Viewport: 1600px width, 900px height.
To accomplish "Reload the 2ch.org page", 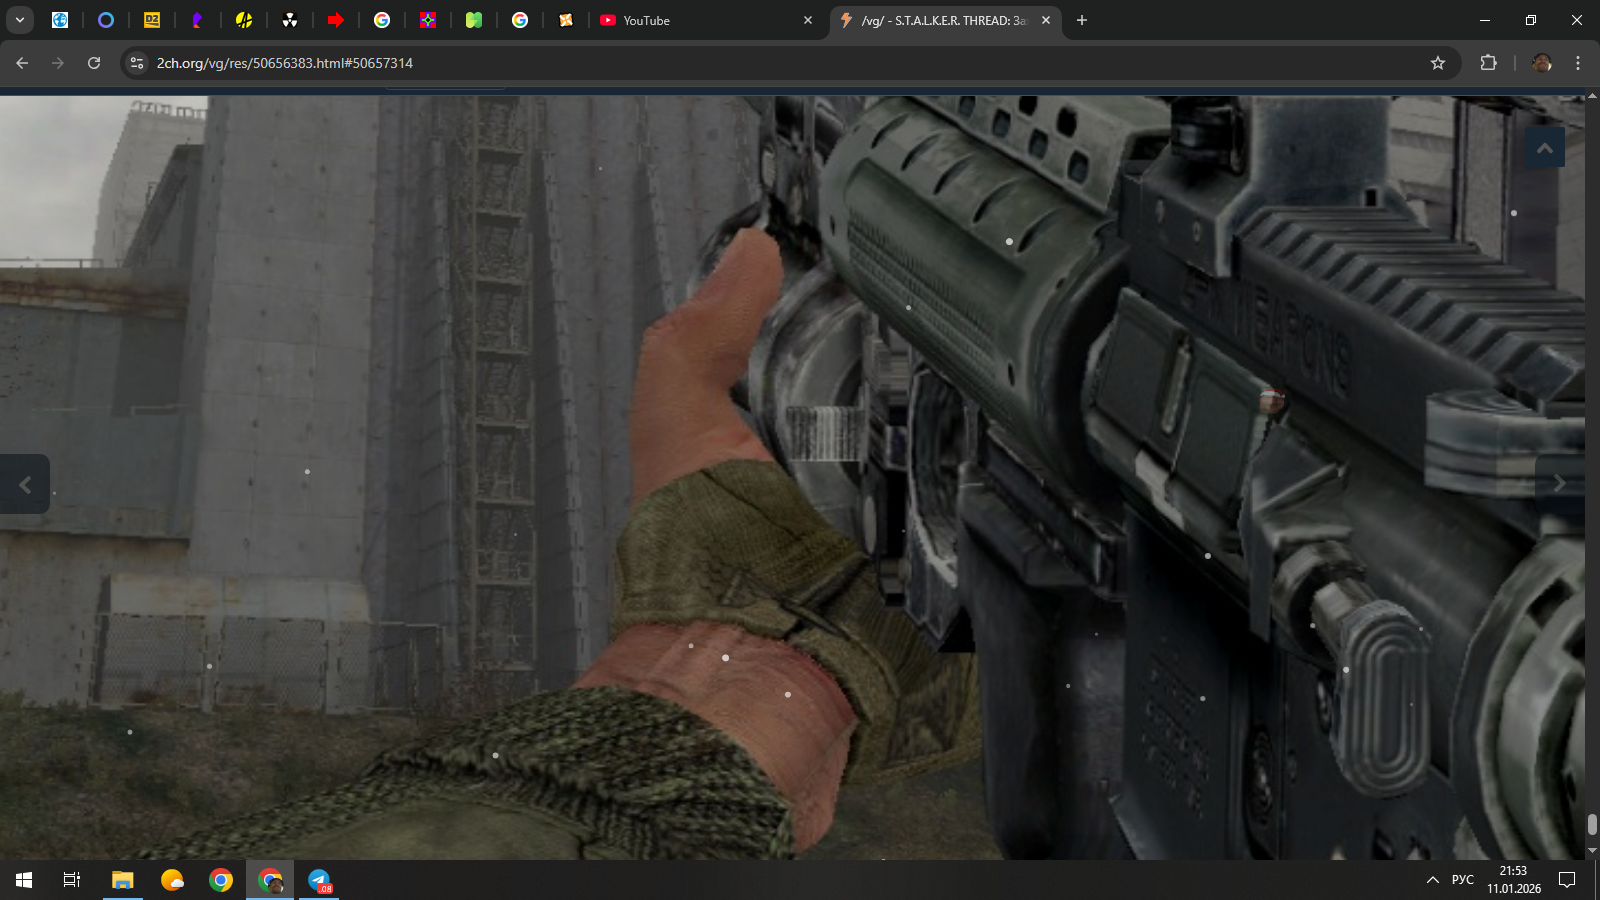I will tap(94, 63).
